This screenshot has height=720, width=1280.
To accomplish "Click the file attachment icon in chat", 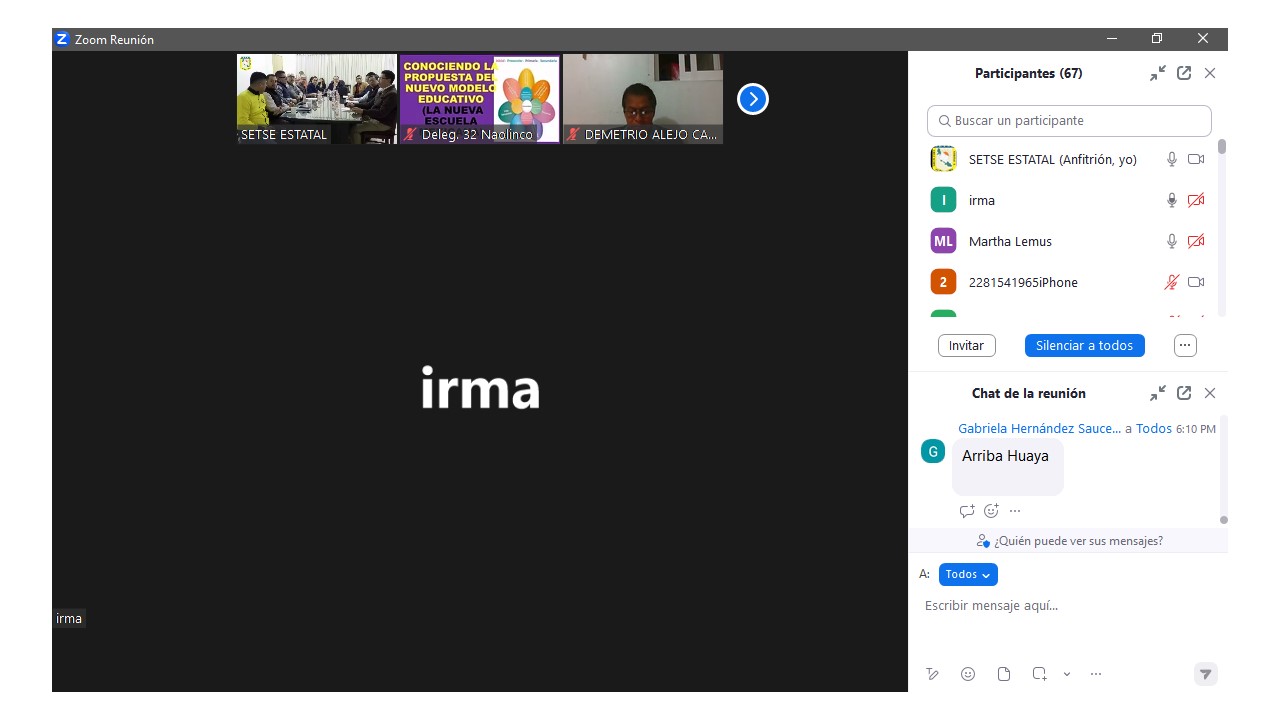I will [1004, 674].
